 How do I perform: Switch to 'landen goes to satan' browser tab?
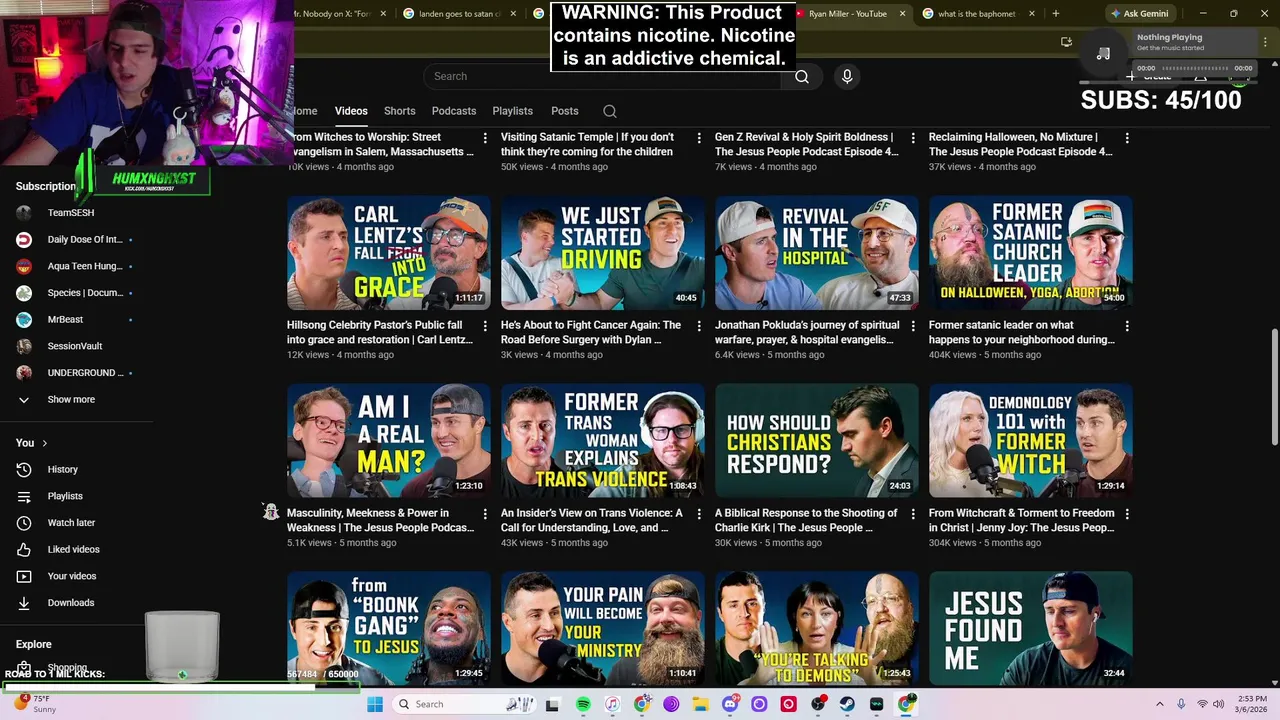point(460,14)
